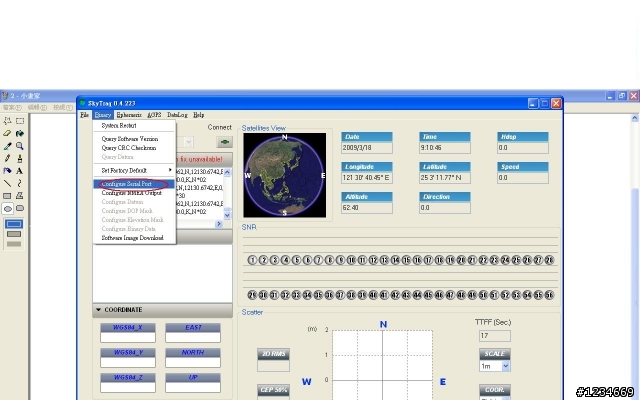Click the Altitude field showing 62.40
The width and height of the screenshot is (640, 400).
point(367,207)
